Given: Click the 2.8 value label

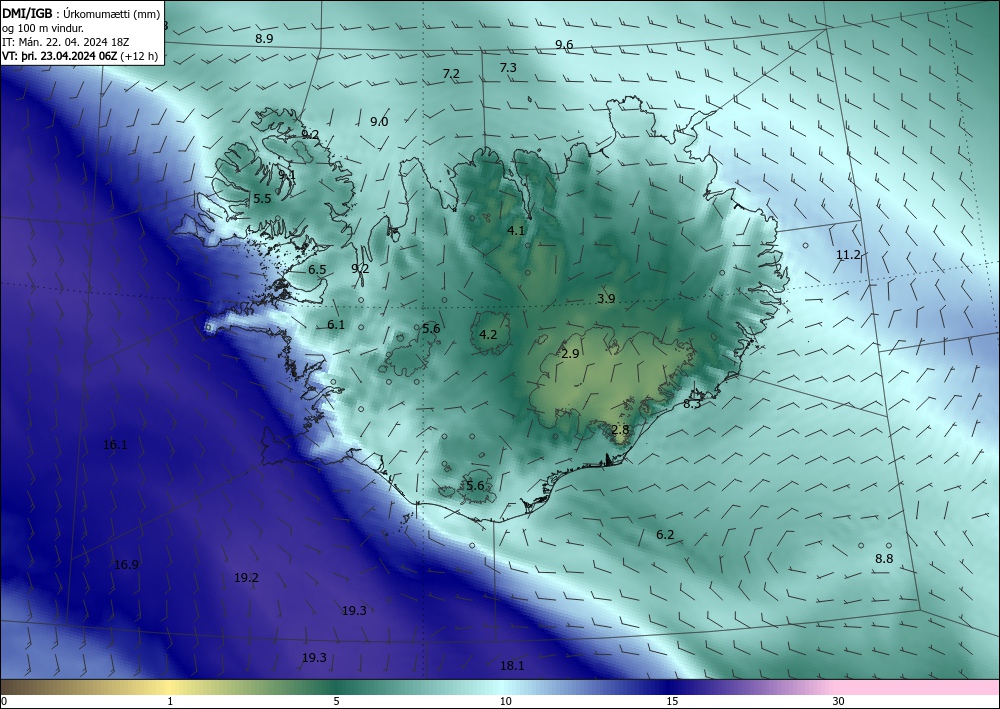Looking at the screenshot, I should 620,430.
